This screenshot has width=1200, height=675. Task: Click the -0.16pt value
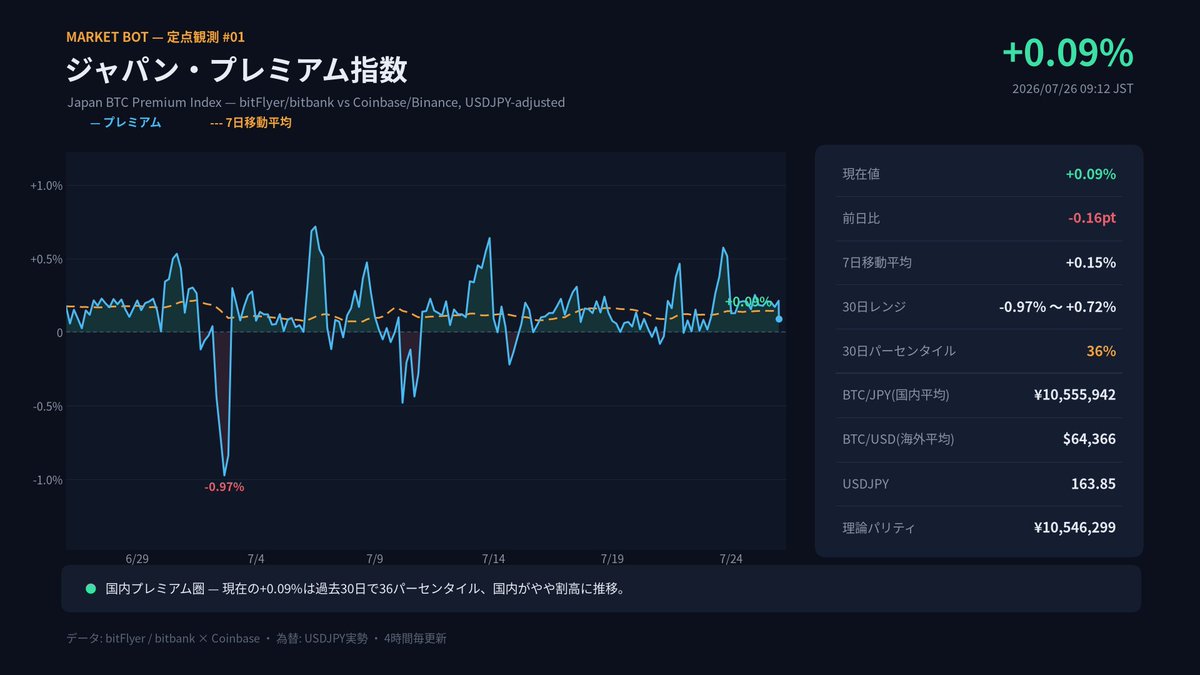tap(1092, 218)
